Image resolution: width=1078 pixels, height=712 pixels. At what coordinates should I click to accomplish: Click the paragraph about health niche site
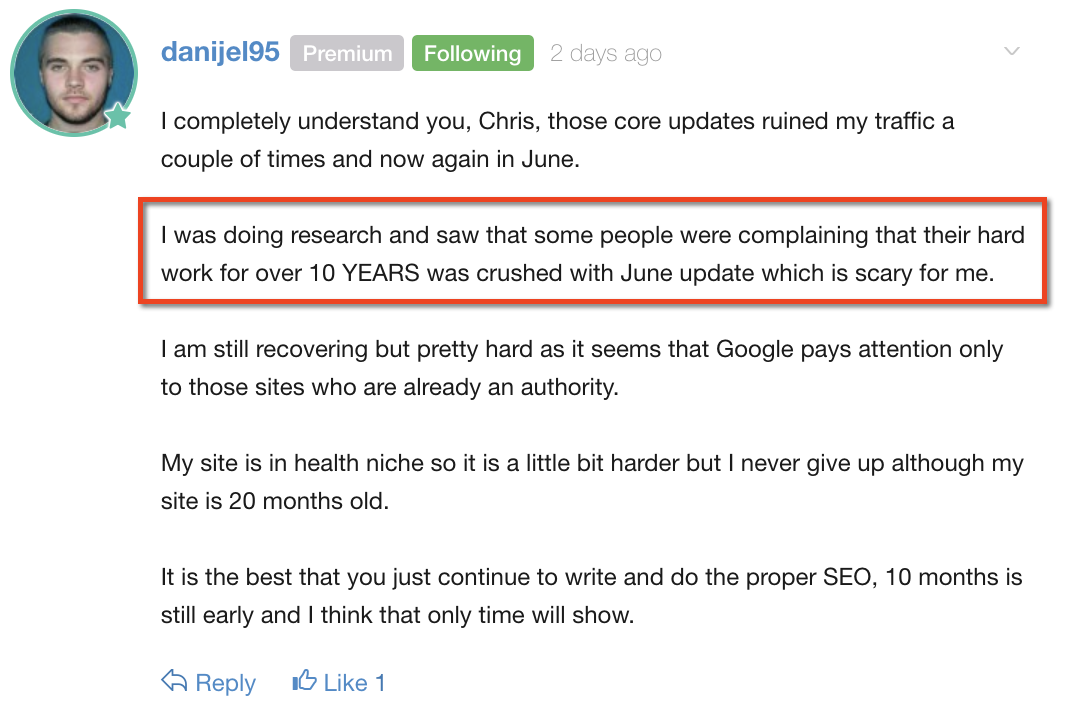click(593, 482)
